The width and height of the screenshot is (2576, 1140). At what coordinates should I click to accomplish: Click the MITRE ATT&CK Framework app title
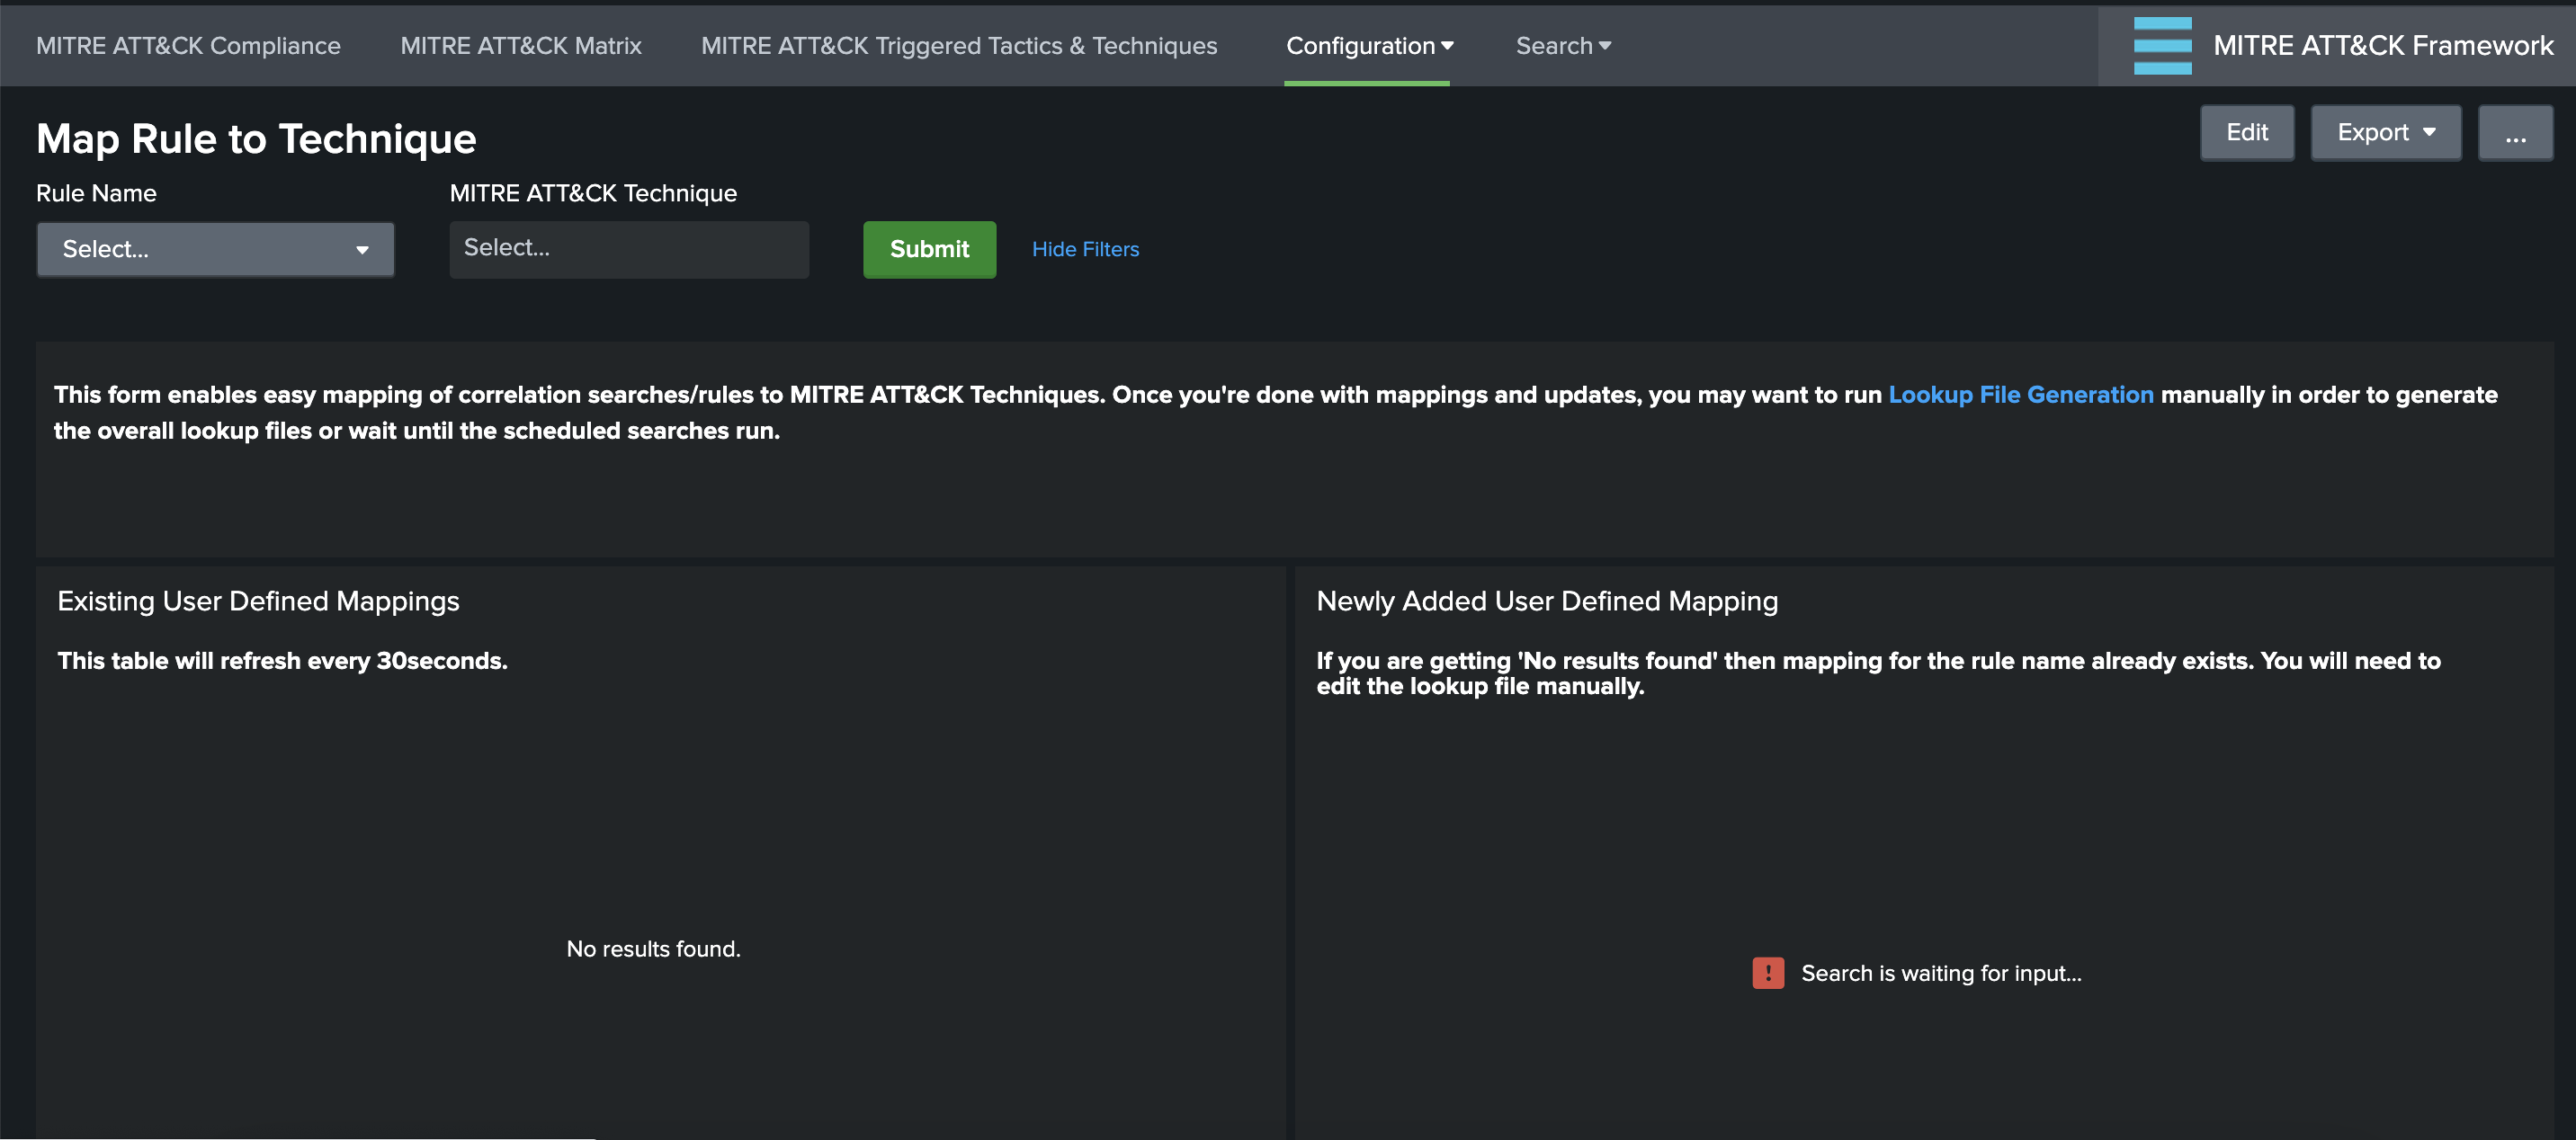[x=2382, y=46]
